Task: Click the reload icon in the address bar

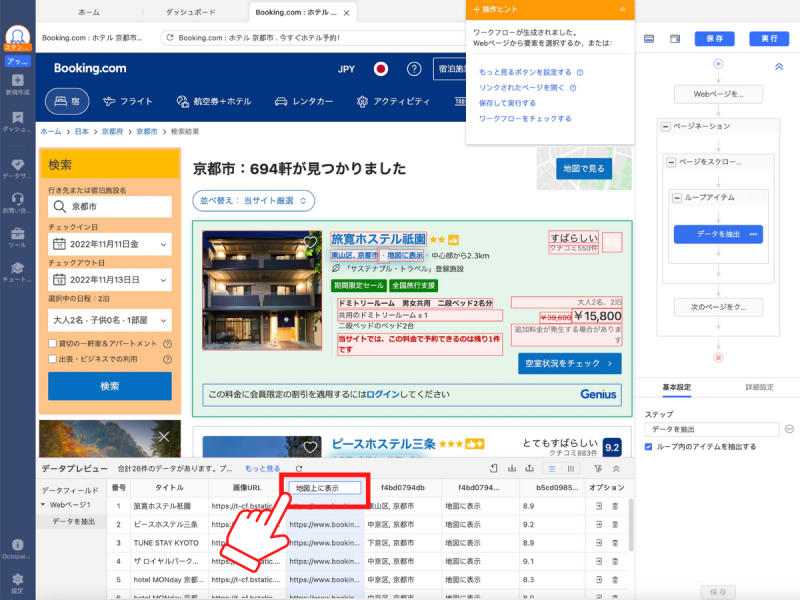Action: 170,37
